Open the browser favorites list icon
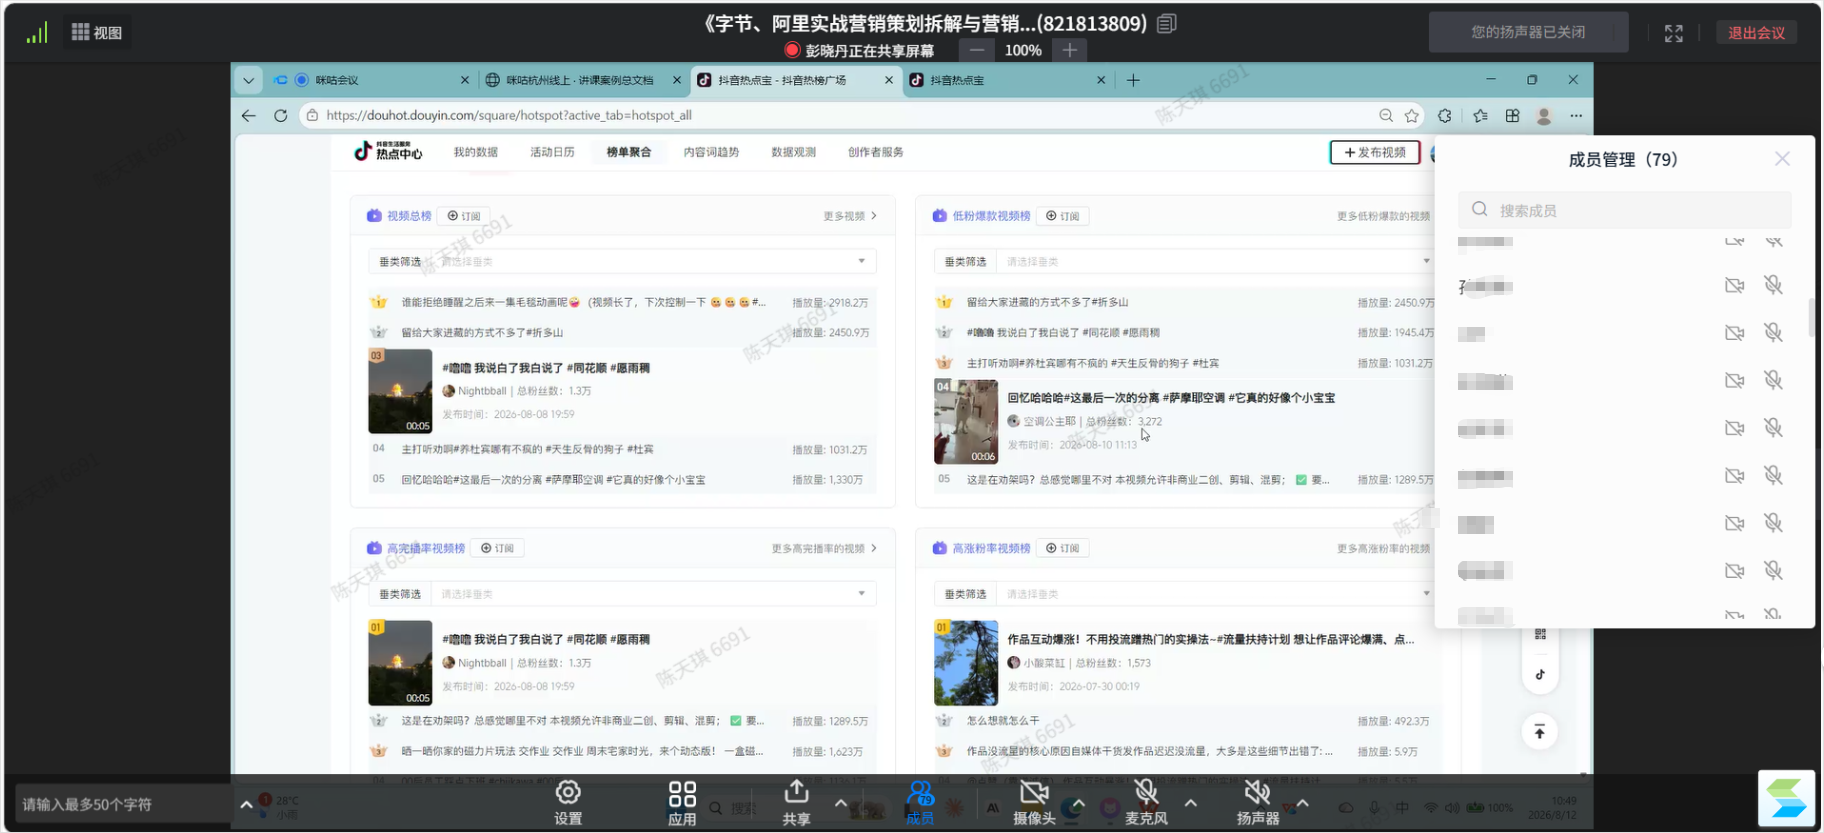 coord(1481,116)
